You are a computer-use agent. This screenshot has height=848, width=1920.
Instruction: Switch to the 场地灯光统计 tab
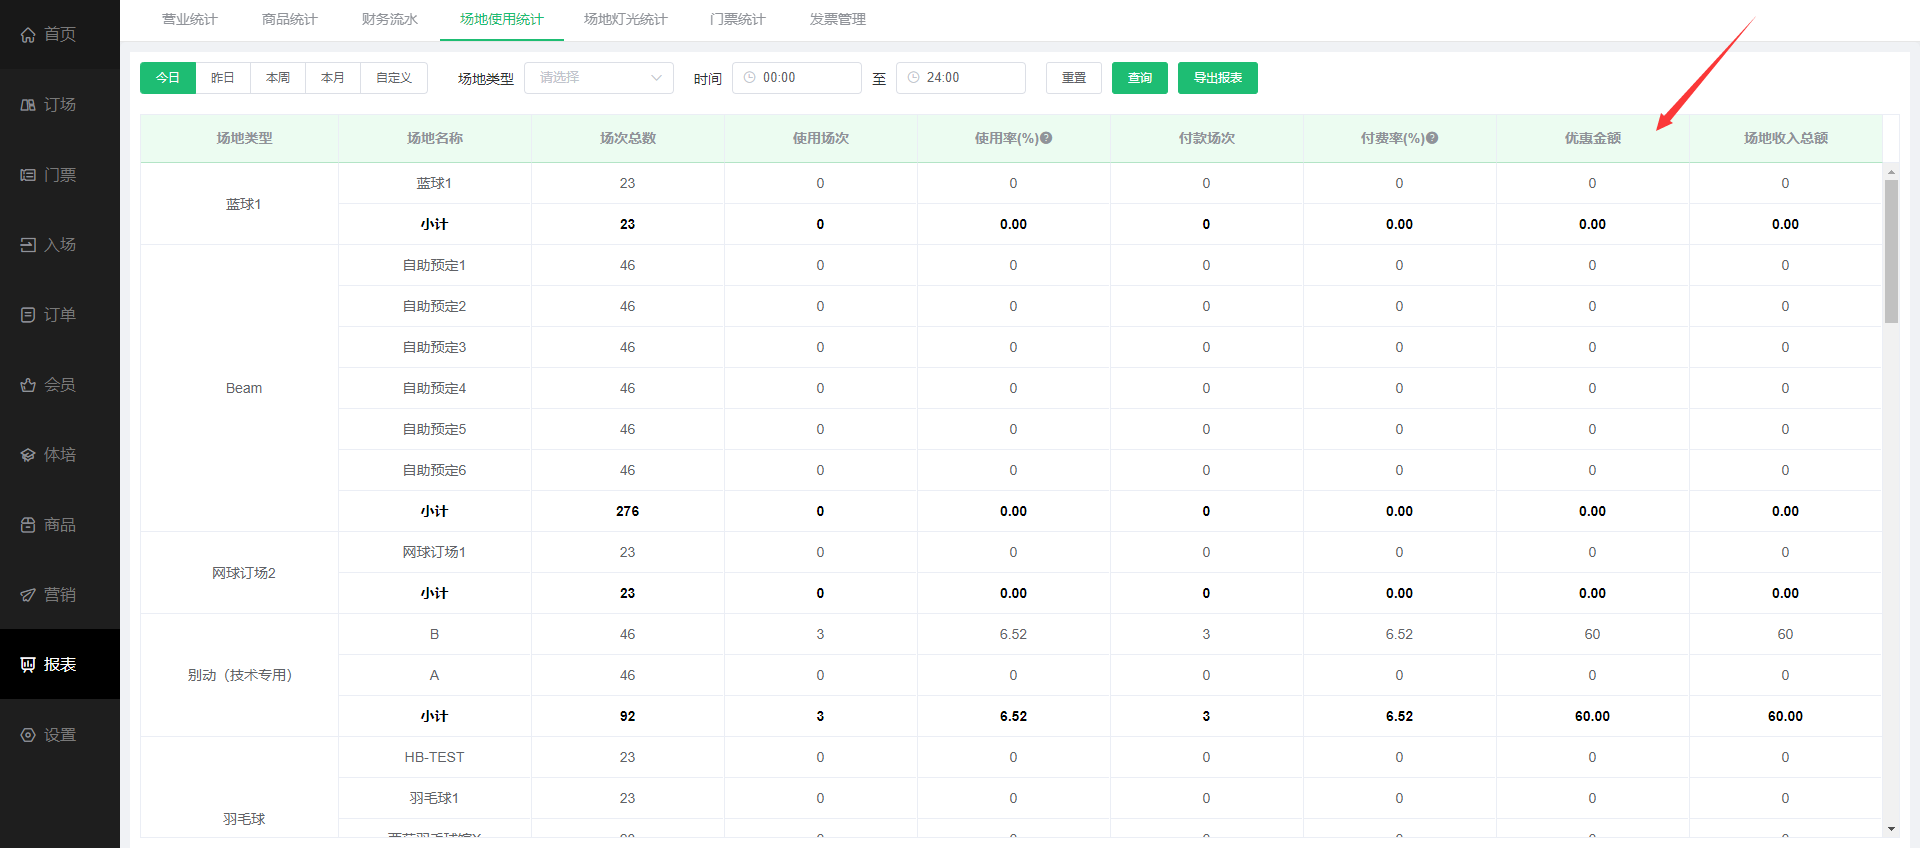pyautogui.click(x=626, y=19)
